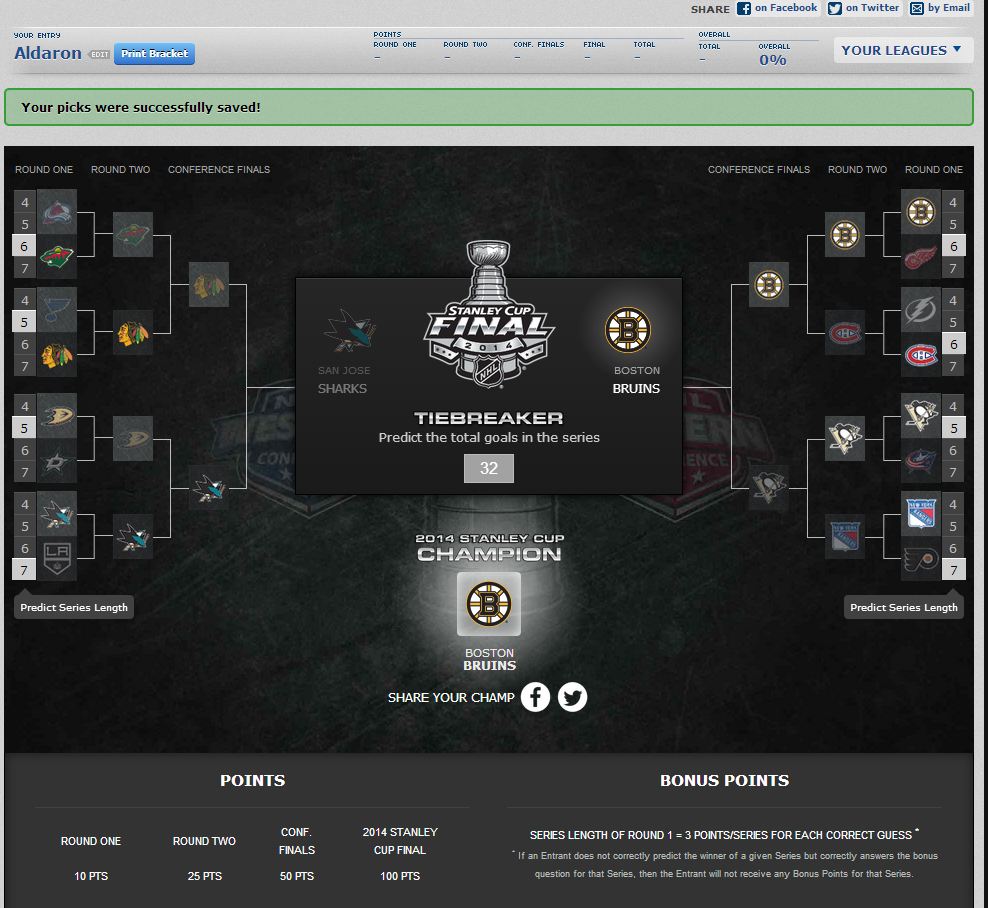The image size is (988, 908).
Task: Pick the Dallas Stars in Round One
Action: click(57, 461)
